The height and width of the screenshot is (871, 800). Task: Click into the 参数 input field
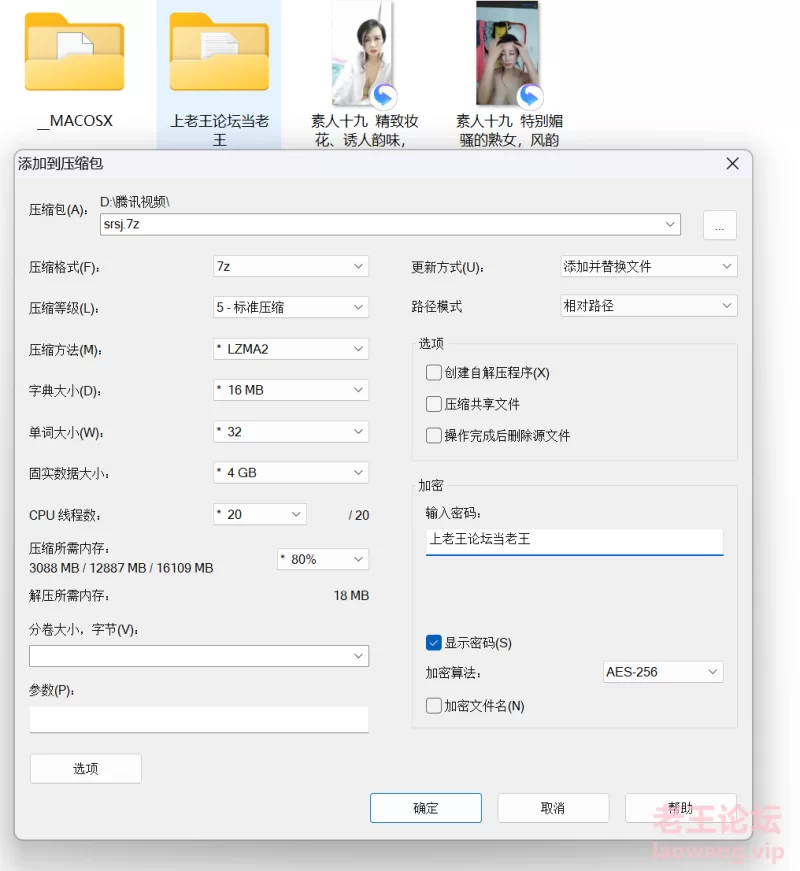199,719
